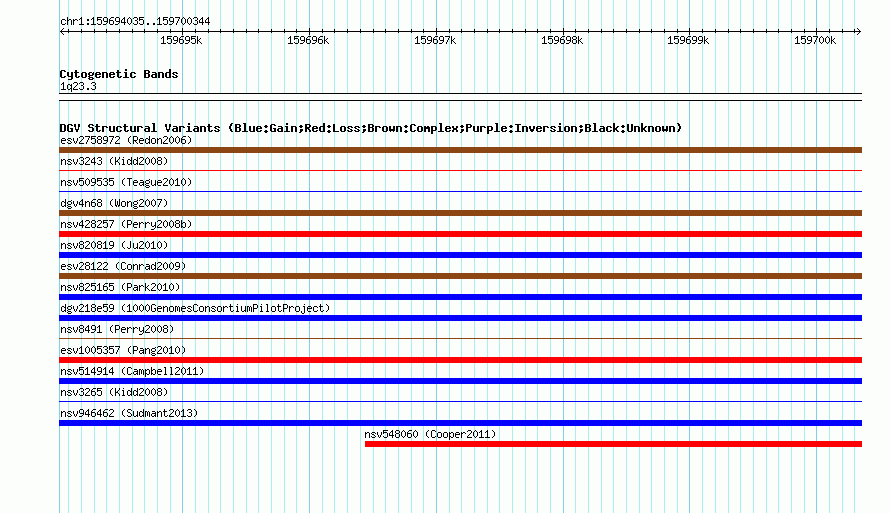
Task: Click the 159695k ruler position
Action: (x=181, y=40)
